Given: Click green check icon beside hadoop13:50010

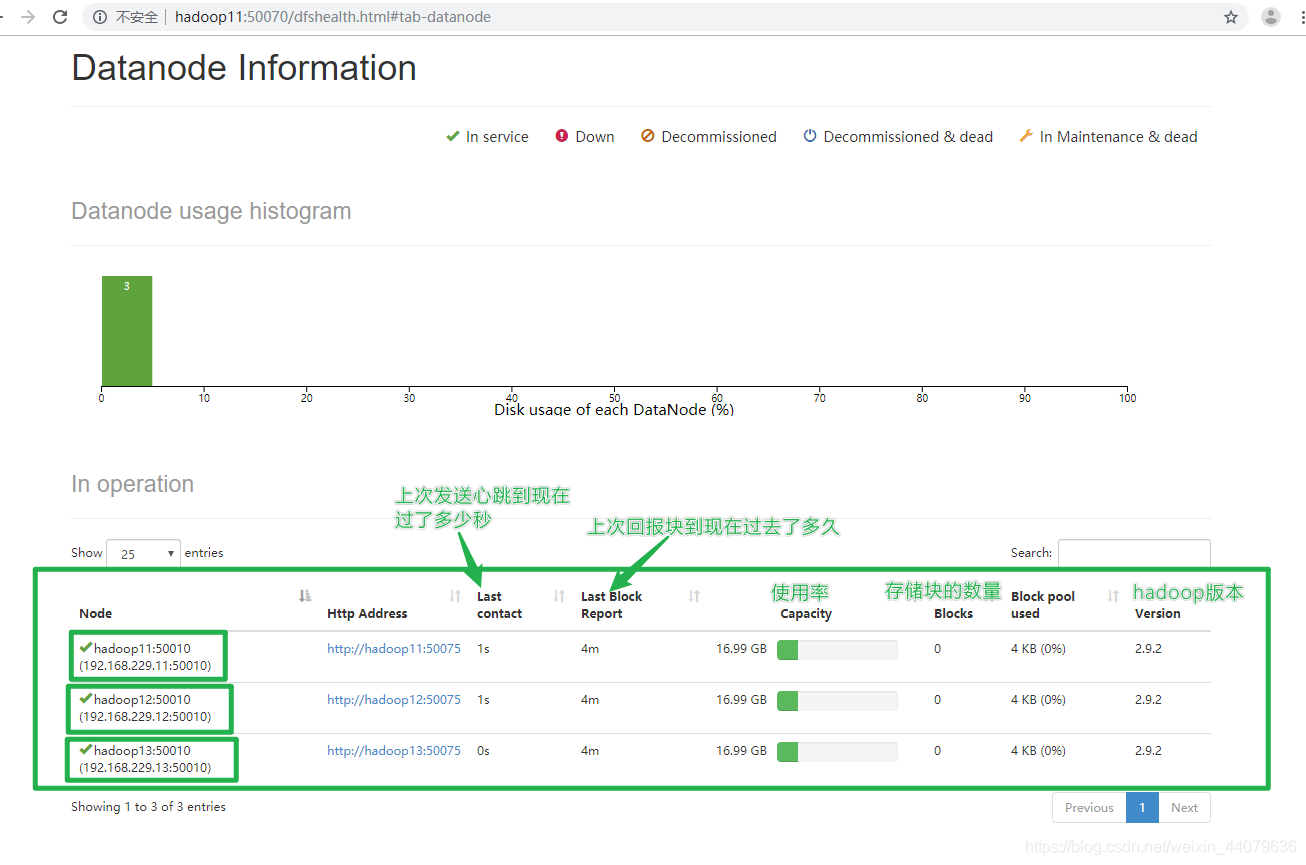Looking at the screenshot, I should point(86,750).
